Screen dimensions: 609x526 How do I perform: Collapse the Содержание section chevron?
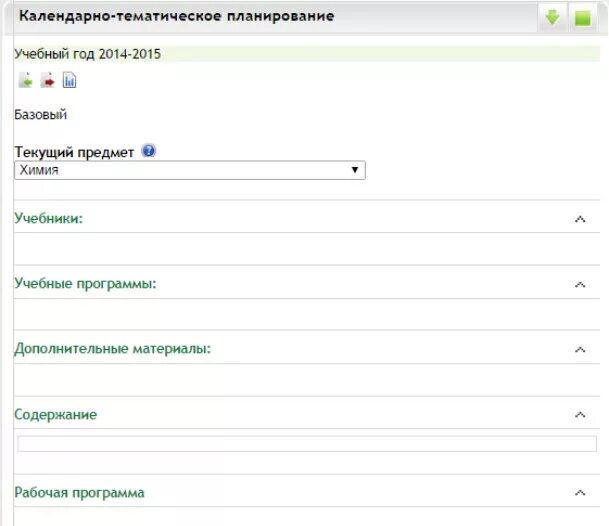coord(580,415)
